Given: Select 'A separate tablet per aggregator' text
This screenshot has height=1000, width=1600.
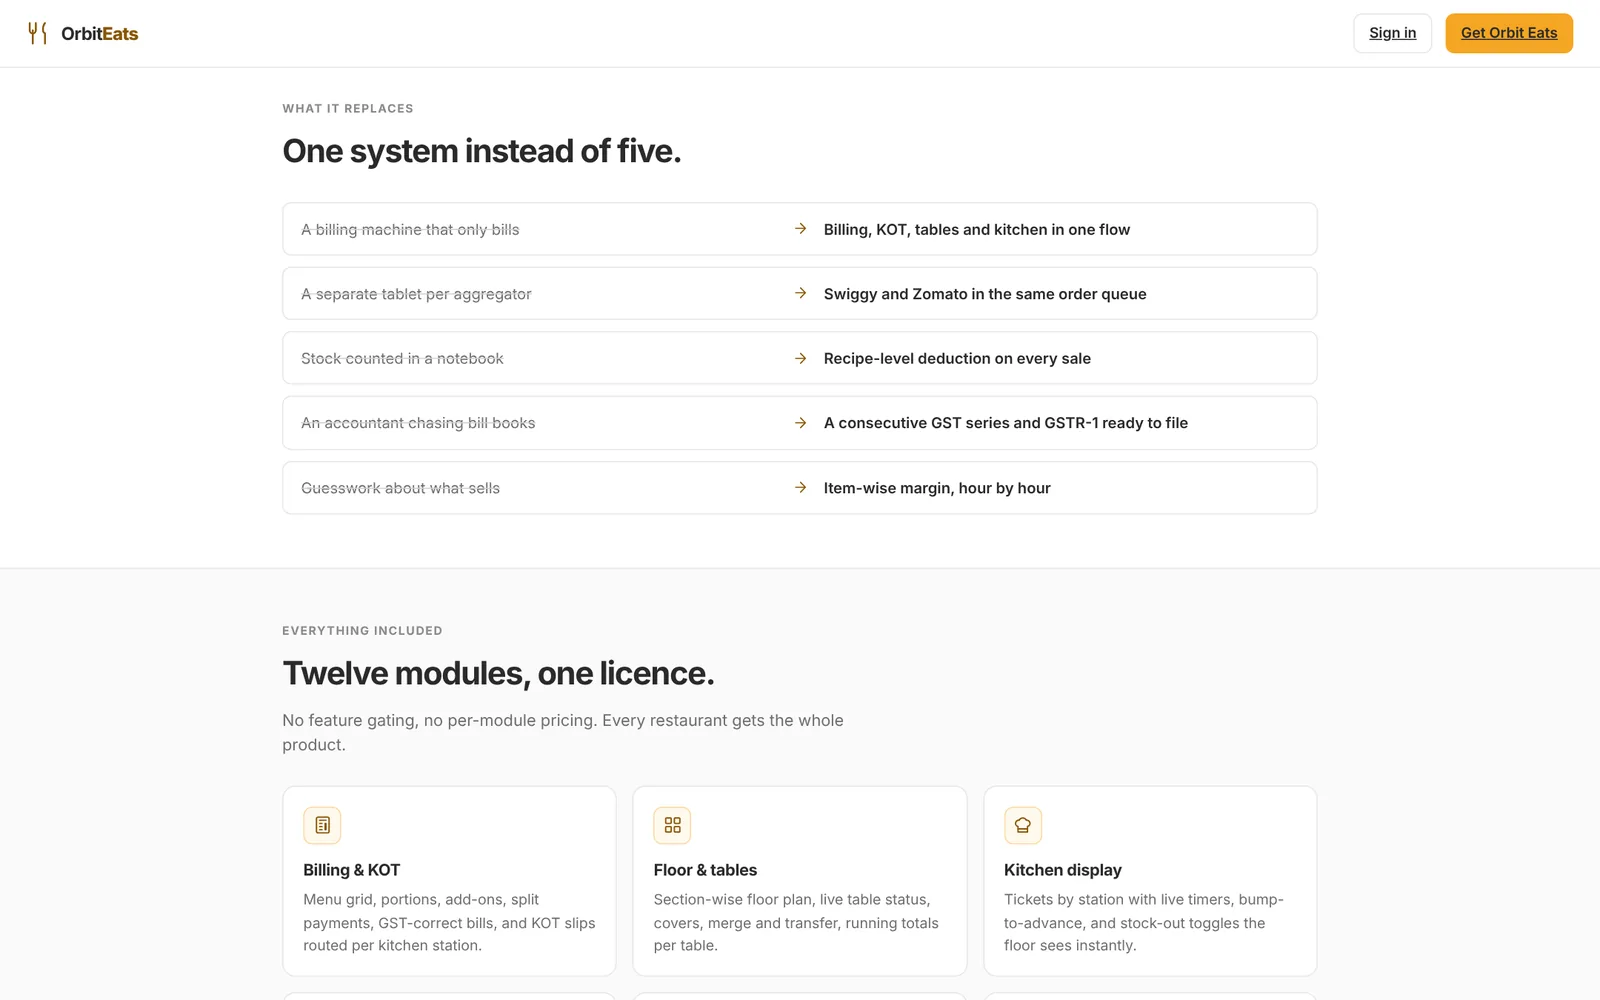Looking at the screenshot, I should point(416,294).
